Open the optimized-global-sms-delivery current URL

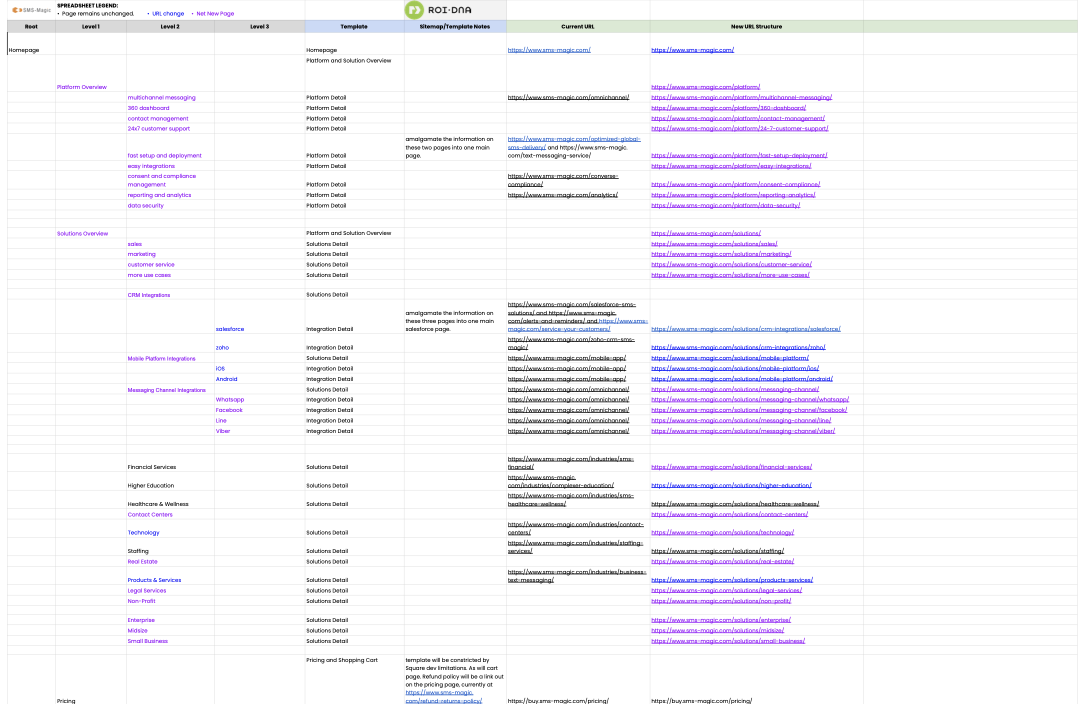(574, 143)
